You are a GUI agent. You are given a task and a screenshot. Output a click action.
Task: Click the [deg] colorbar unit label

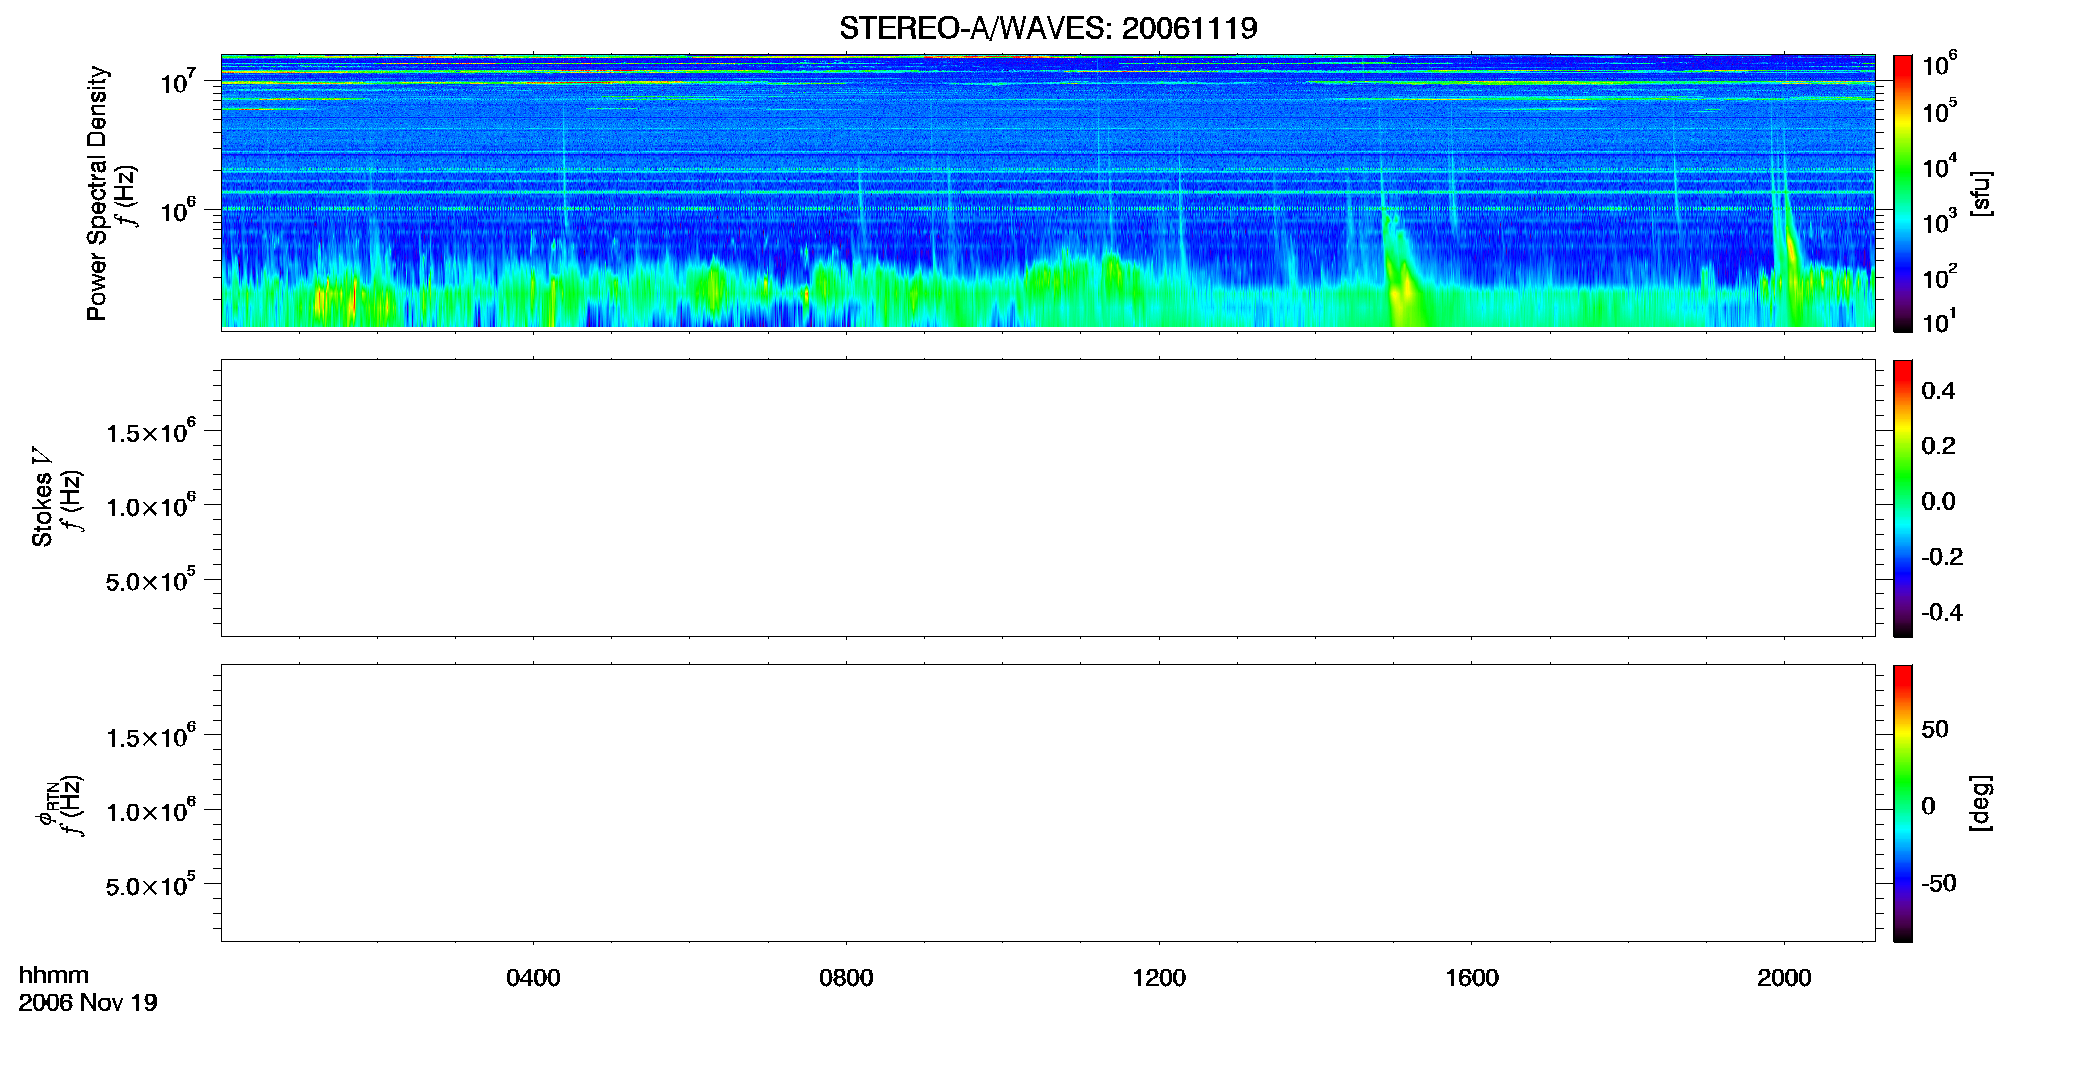(x=1981, y=803)
